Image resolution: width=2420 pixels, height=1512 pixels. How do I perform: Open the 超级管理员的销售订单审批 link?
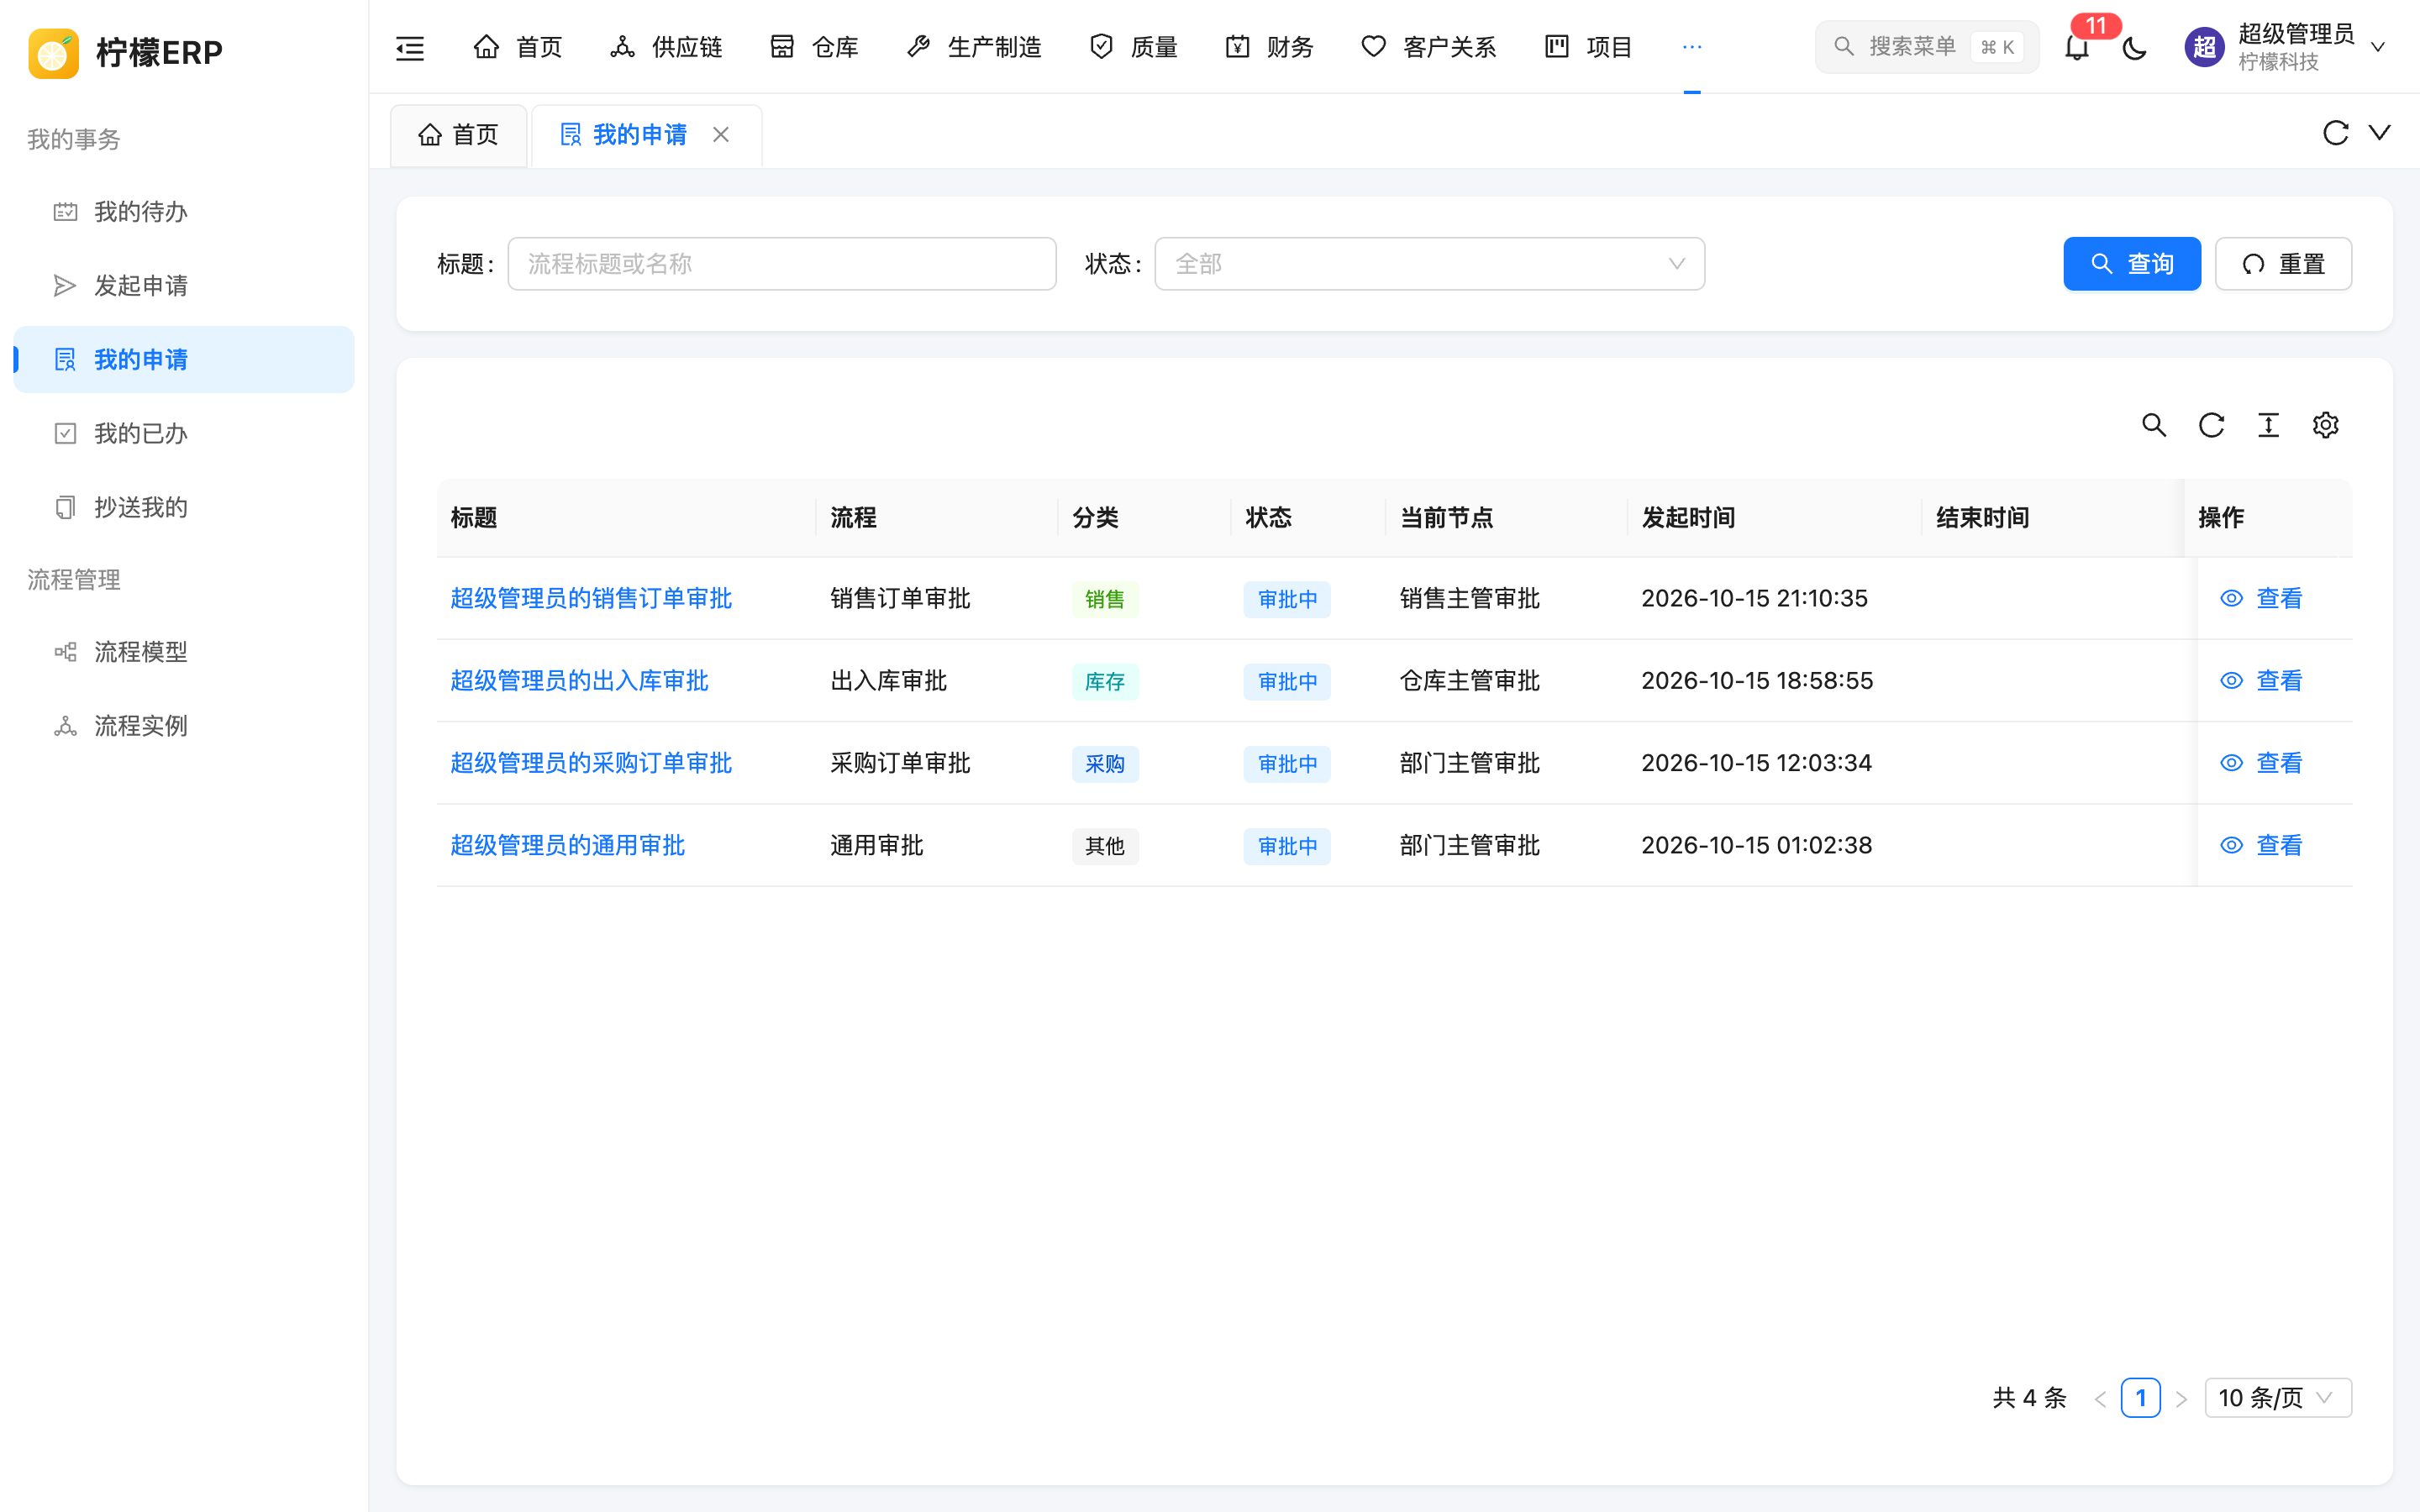[591, 598]
